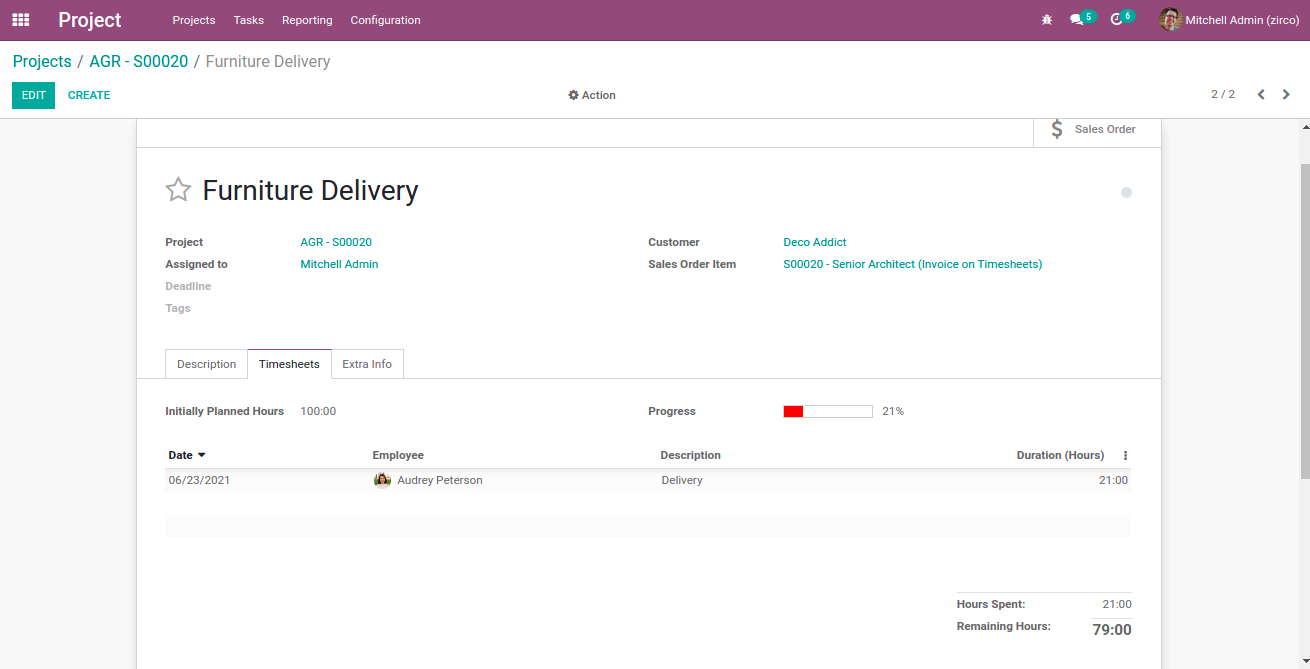Click Mitchell Admin avatar picture
The width and height of the screenshot is (1310, 669).
pos(1170,20)
